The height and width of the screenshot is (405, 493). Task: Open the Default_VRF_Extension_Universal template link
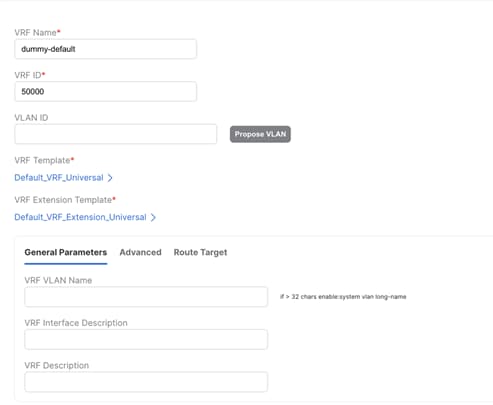(x=80, y=217)
